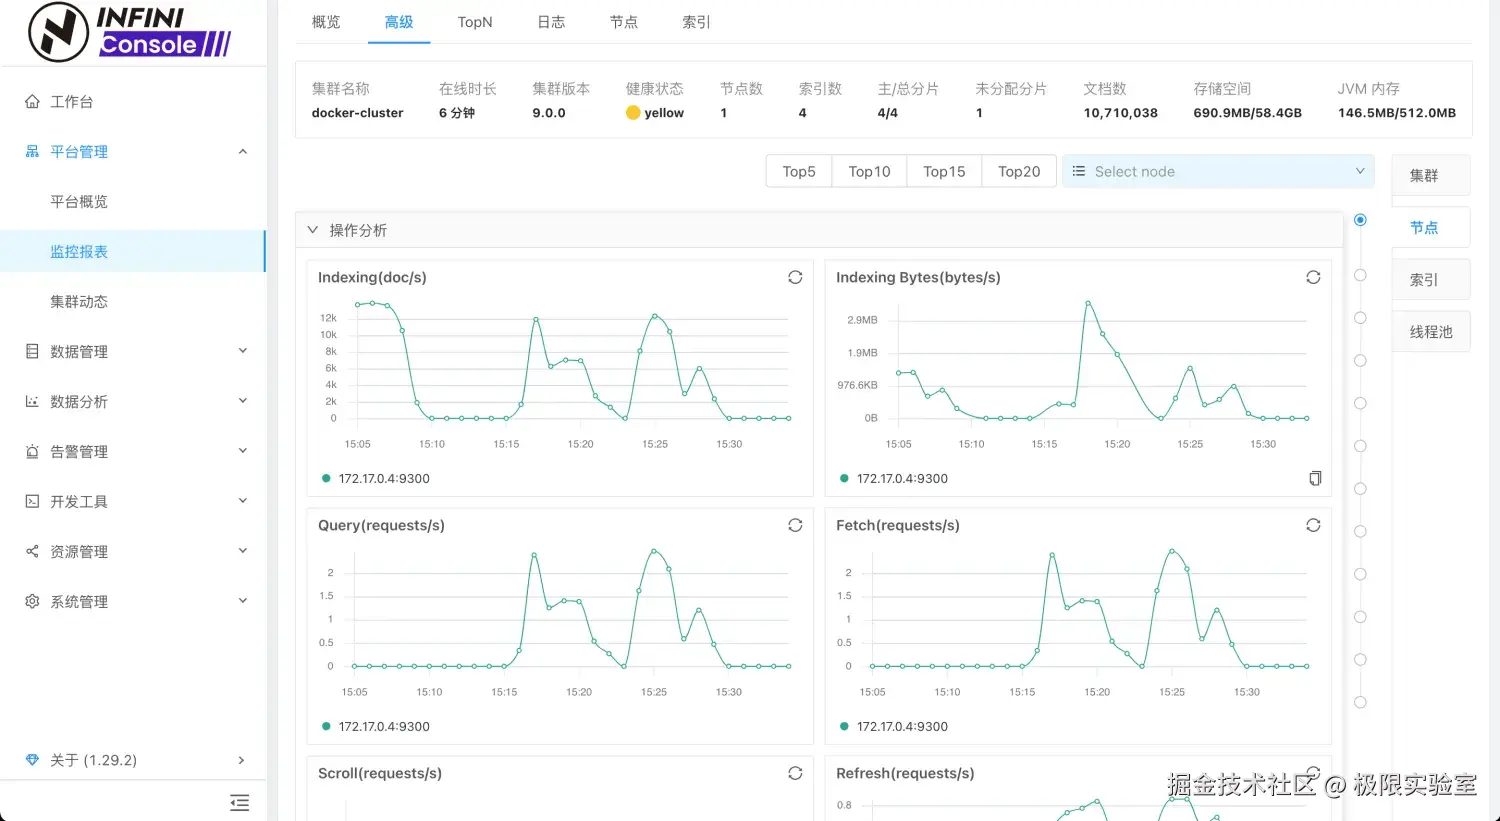Select the 线程池 side button
The height and width of the screenshot is (821, 1500).
coord(1430,332)
